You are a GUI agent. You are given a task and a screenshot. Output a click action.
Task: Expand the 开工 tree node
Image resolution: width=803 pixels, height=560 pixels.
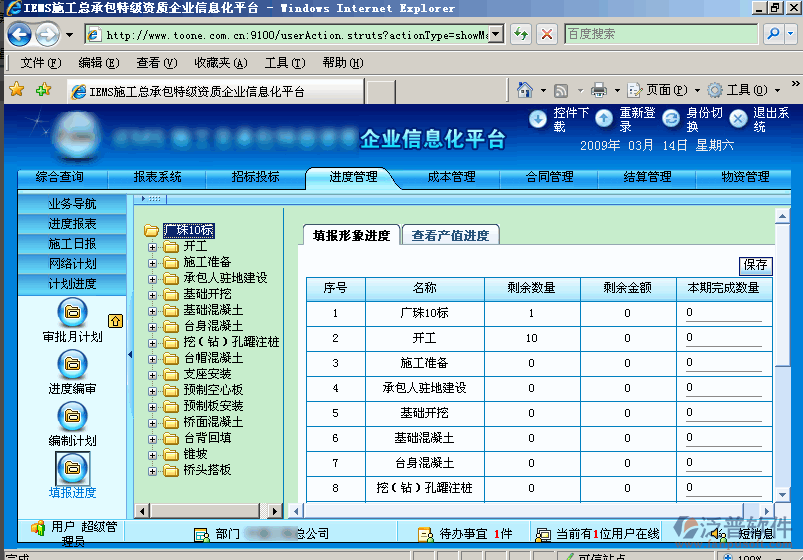click(153, 246)
